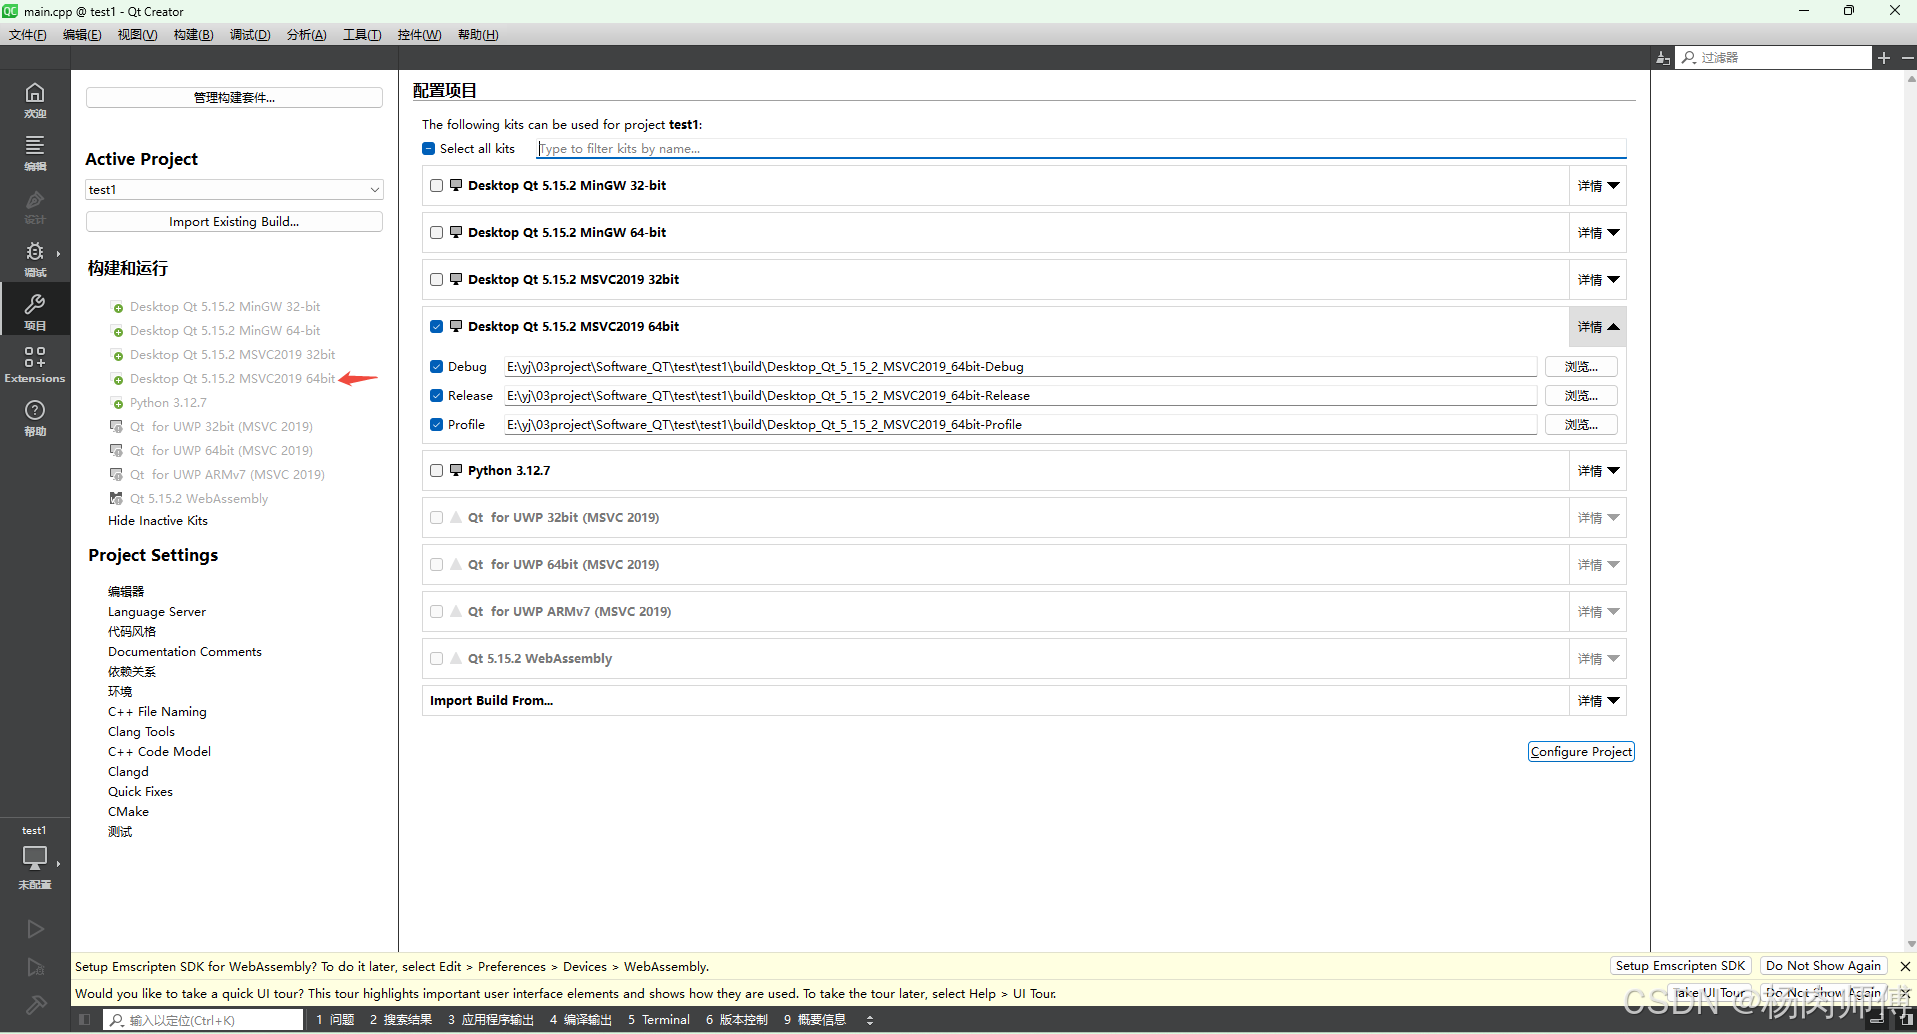Check Desktop Qt 5.15.2 MinGW 32-bit kit
1917x1034 pixels.
pyautogui.click(x=436, y=185)
